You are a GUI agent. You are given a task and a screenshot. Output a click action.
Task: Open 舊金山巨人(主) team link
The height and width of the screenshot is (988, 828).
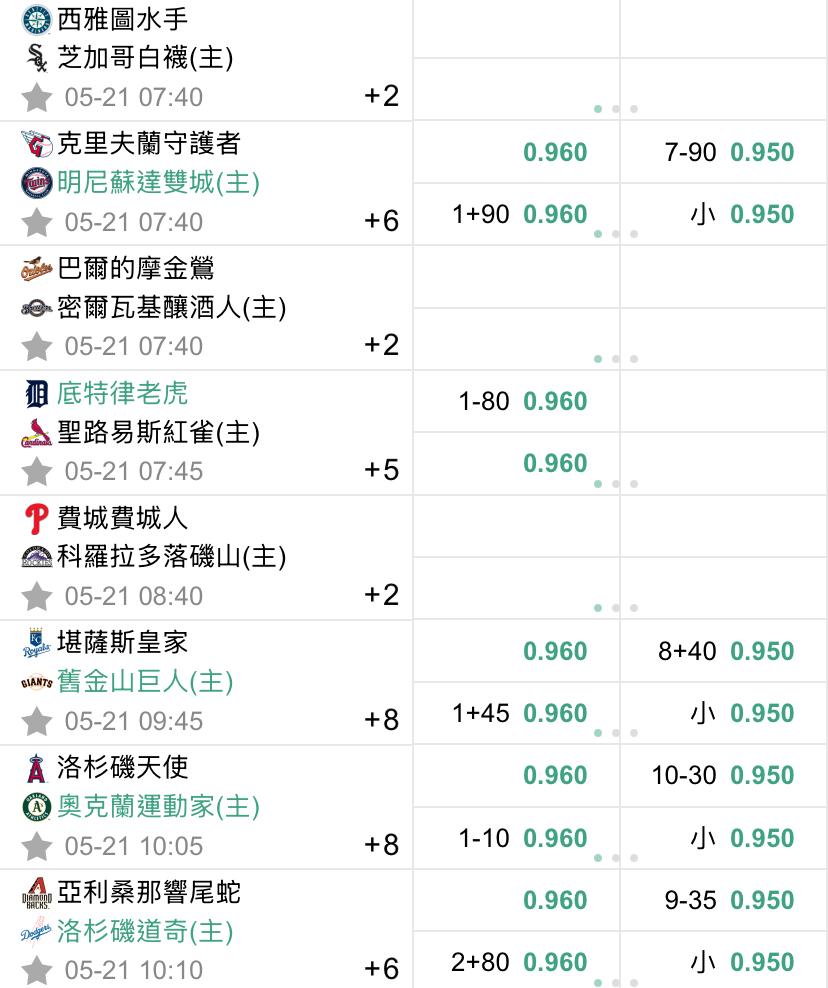145,682
